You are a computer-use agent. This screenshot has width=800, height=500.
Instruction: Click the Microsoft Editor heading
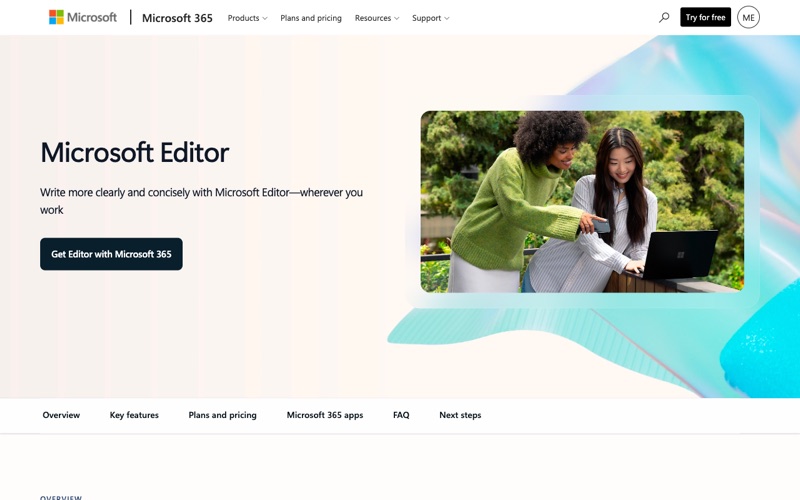click(x=135, y=153)
